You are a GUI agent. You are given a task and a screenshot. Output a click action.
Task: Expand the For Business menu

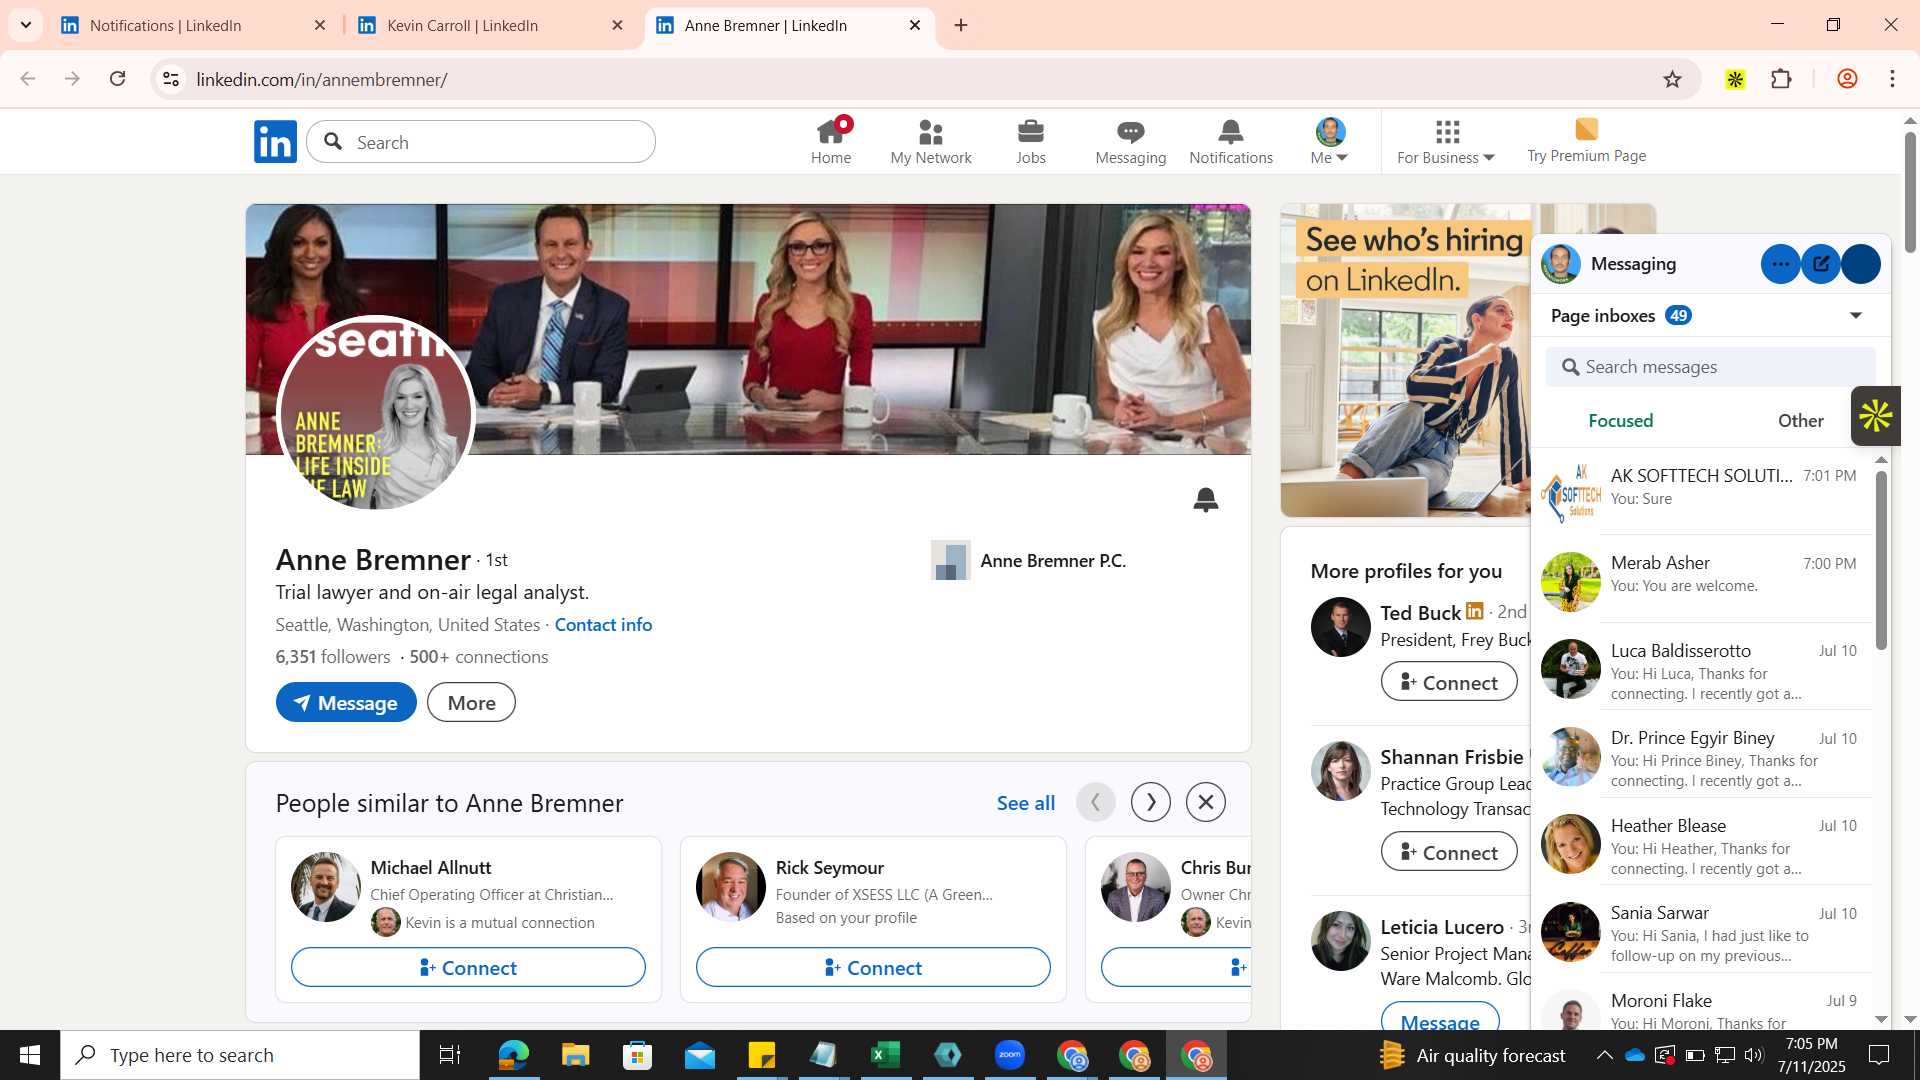point(1446,141)
